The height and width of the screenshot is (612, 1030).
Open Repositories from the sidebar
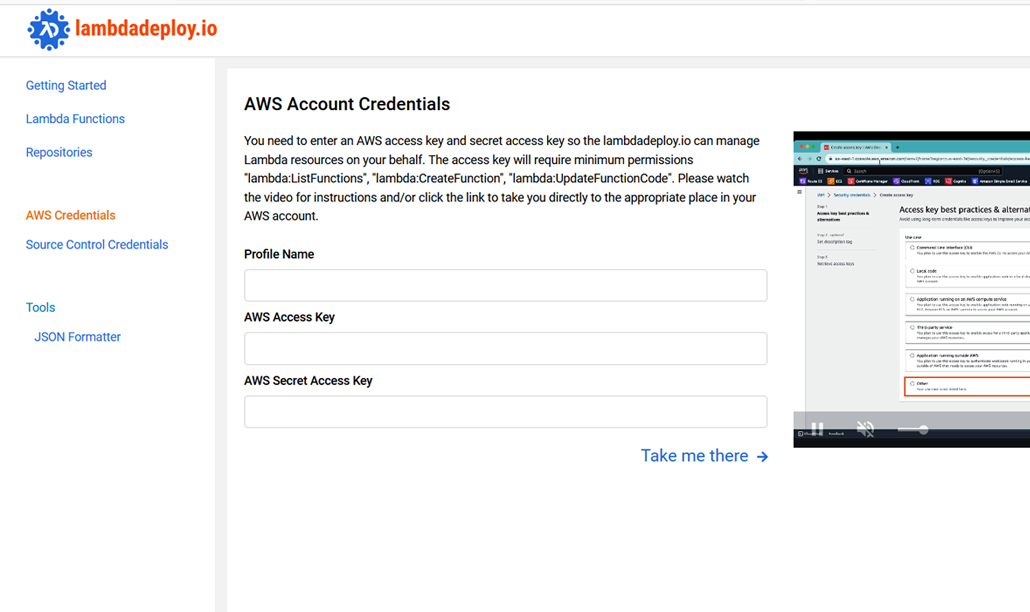tap(59, 153)
